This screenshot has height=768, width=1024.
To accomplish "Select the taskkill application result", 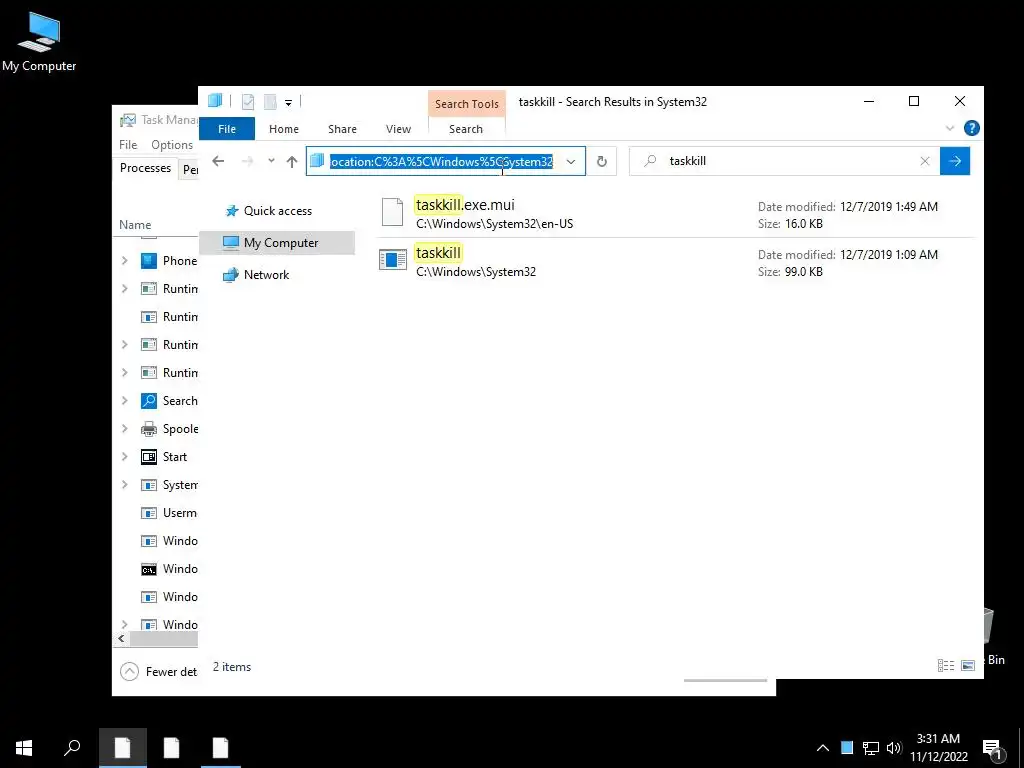I will tap(677, 262).
